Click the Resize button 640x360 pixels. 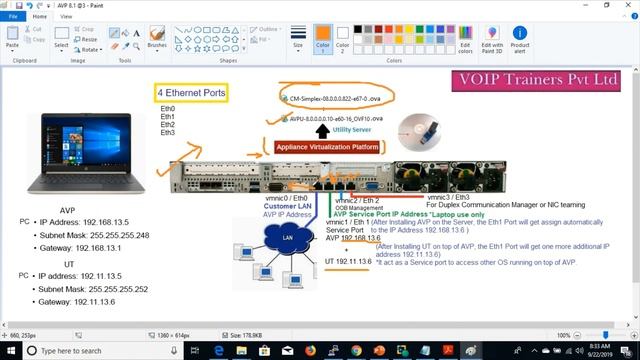pyautogui.click(x=86, y=39)
